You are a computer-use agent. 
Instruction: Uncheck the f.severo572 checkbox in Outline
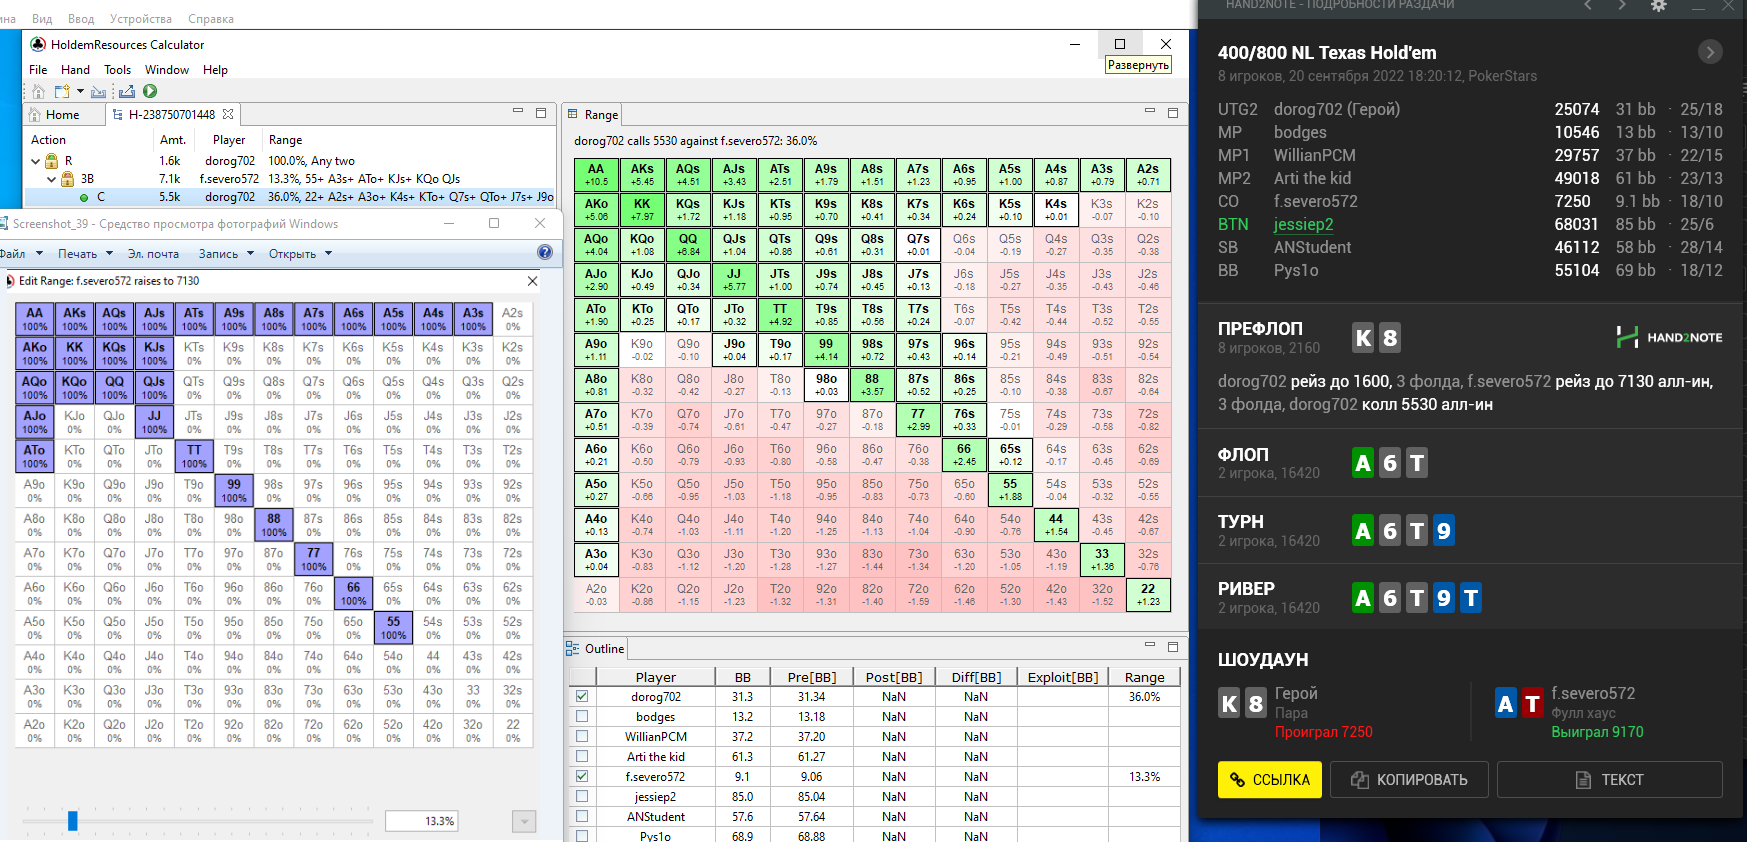pyautogui.click(x=582, y=776)
